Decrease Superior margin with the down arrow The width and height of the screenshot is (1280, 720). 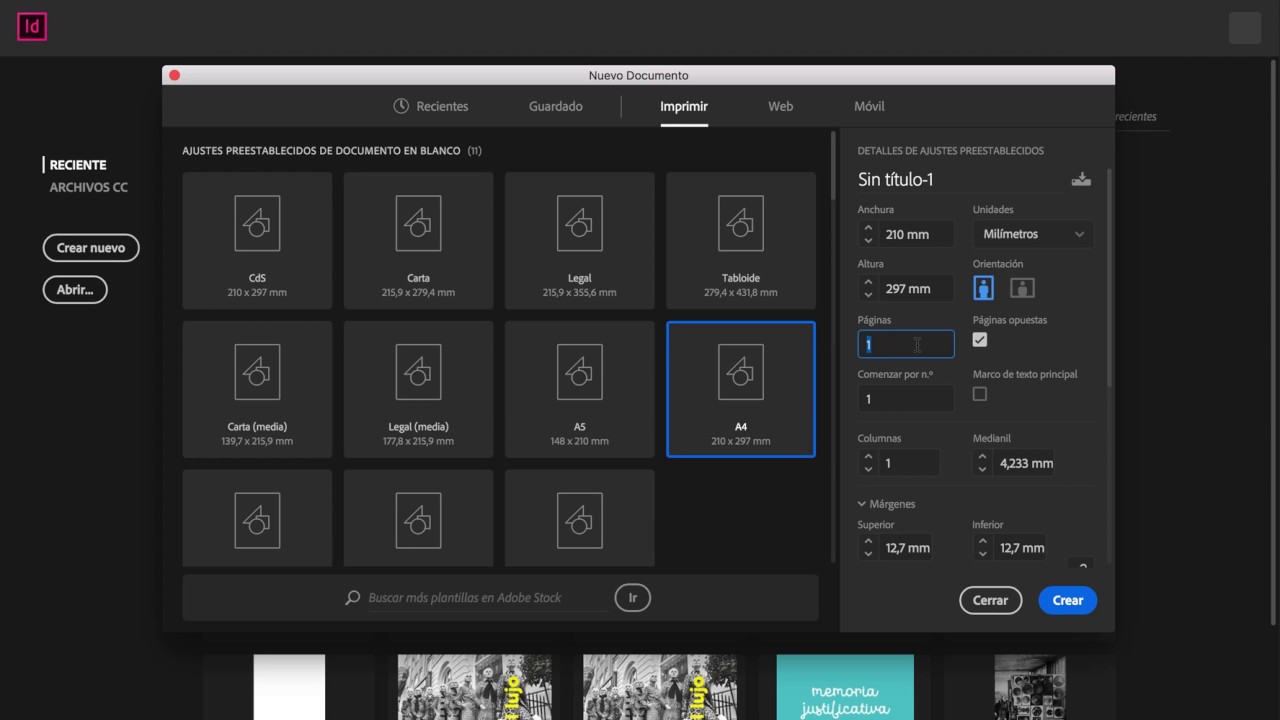[868, 554]
